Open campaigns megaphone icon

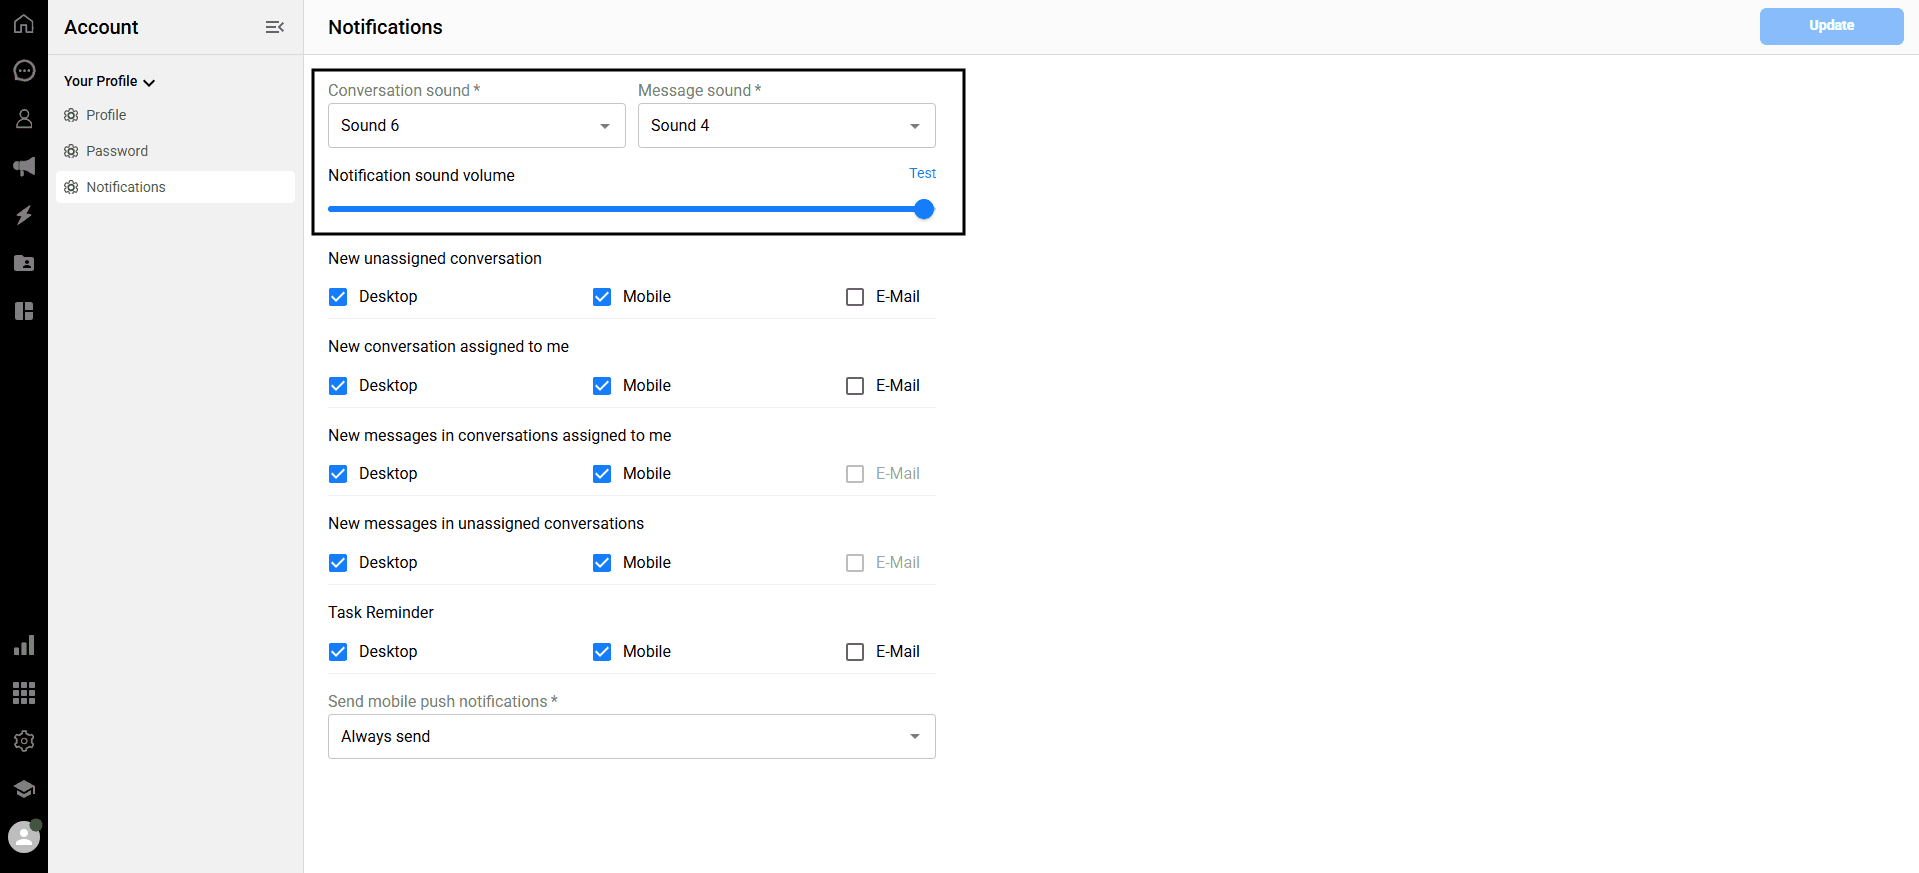pyautogui.click(x=24, y=167)
